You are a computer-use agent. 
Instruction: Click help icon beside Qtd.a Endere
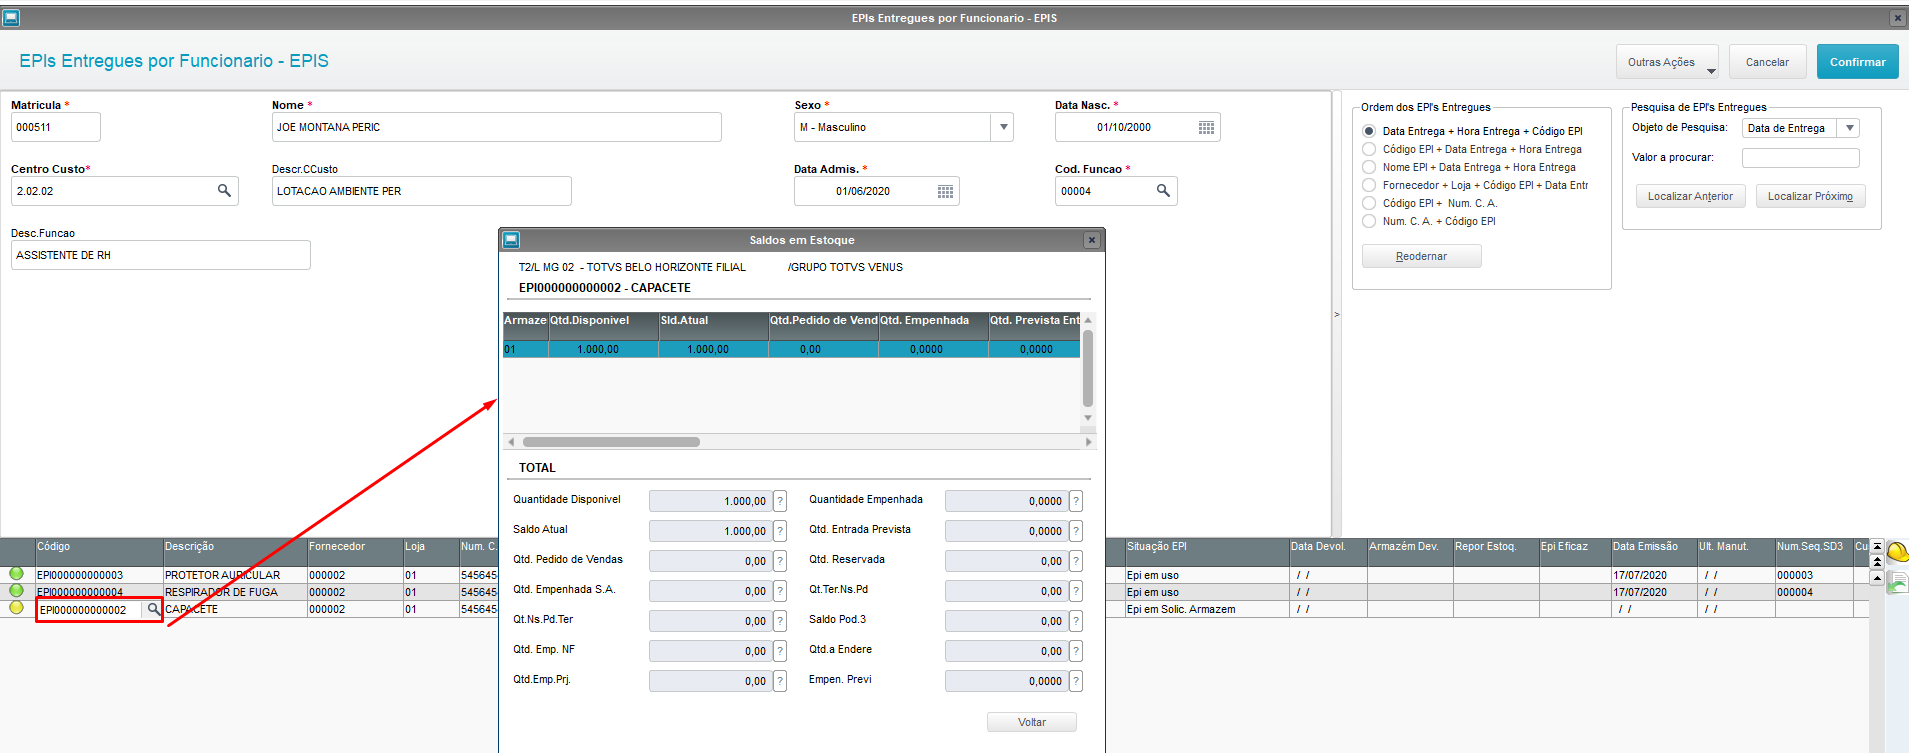coord(1076,651)
